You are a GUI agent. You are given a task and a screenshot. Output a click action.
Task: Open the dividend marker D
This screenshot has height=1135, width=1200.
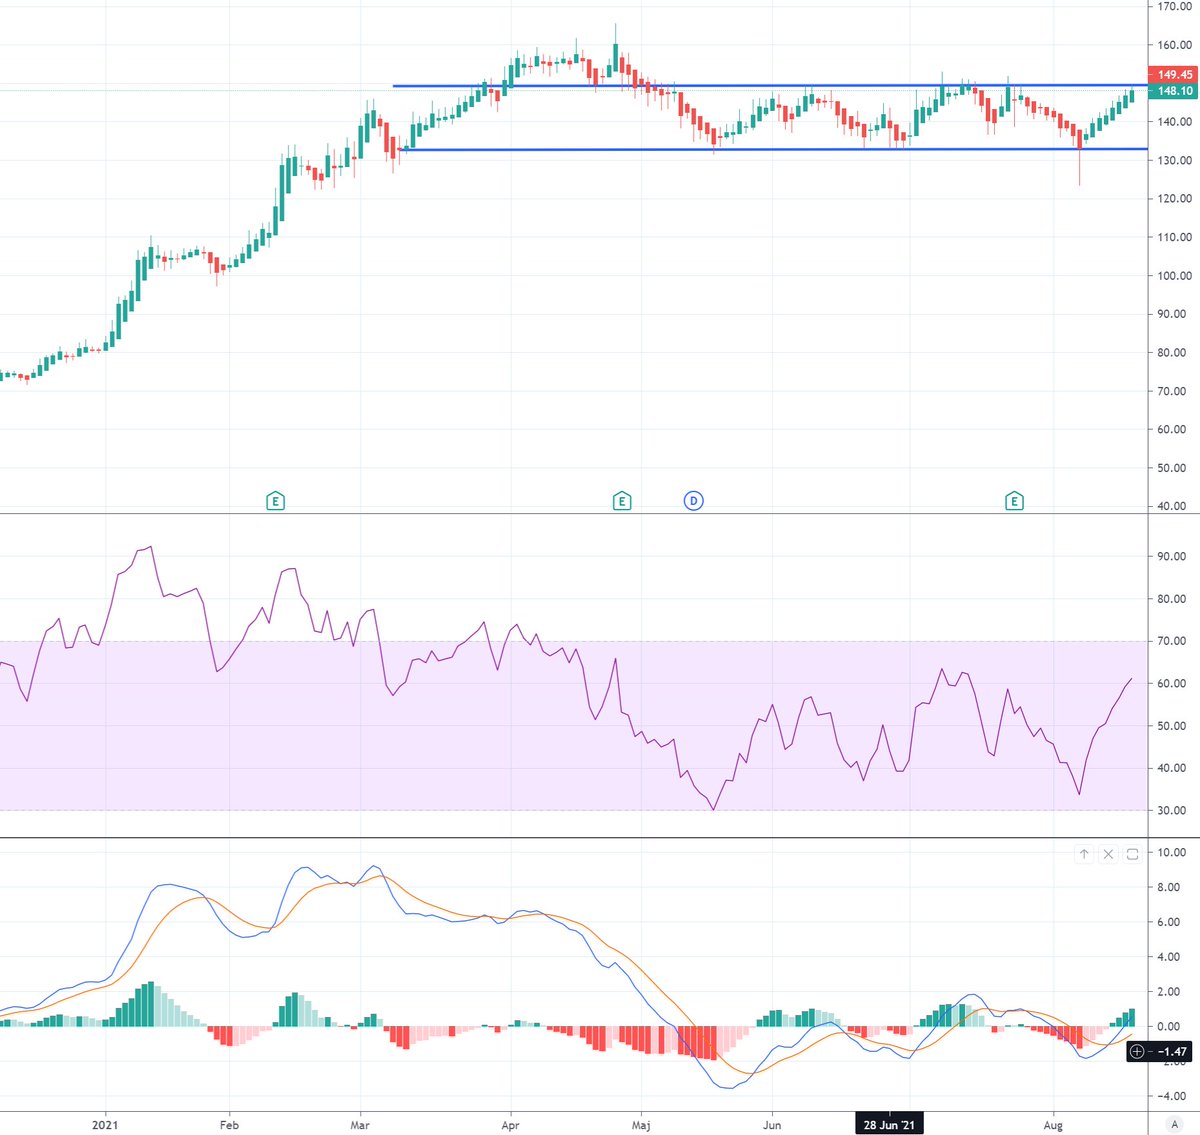coord(693,500)
